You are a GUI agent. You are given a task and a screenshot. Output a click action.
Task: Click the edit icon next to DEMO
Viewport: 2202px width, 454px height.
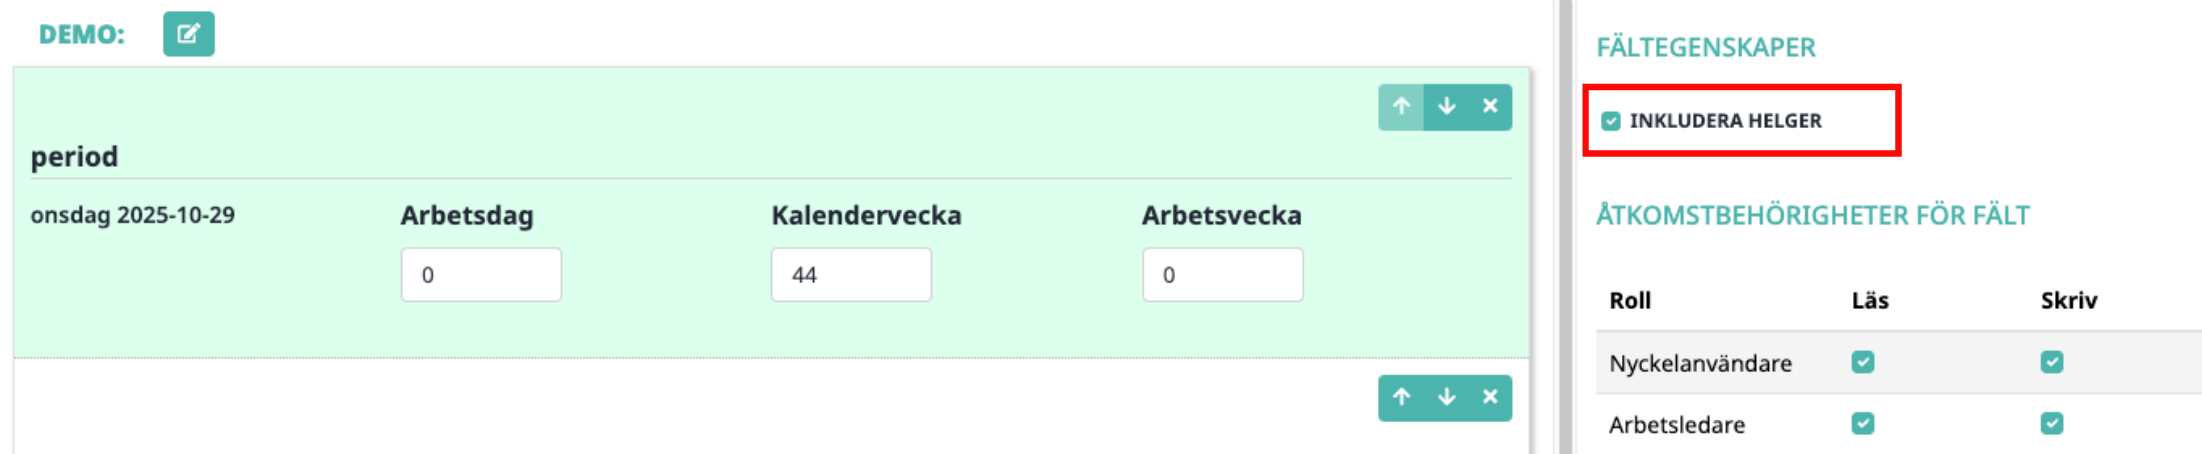click(188, 34)
